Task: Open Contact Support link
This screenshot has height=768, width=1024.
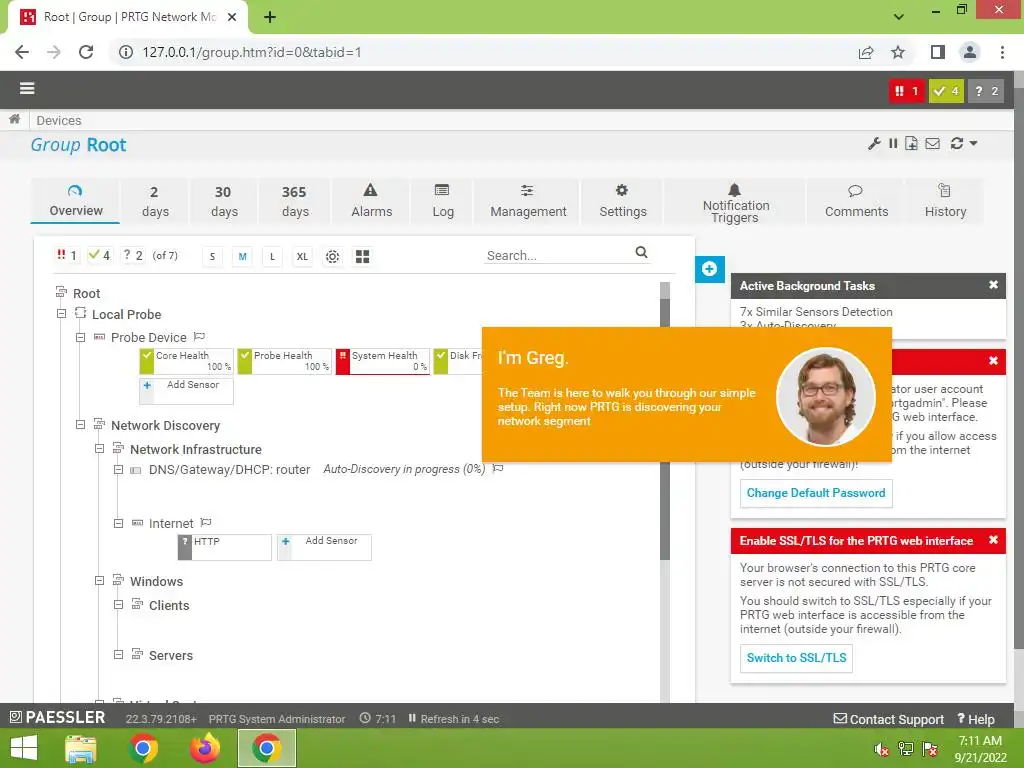Action: (889, 719)
